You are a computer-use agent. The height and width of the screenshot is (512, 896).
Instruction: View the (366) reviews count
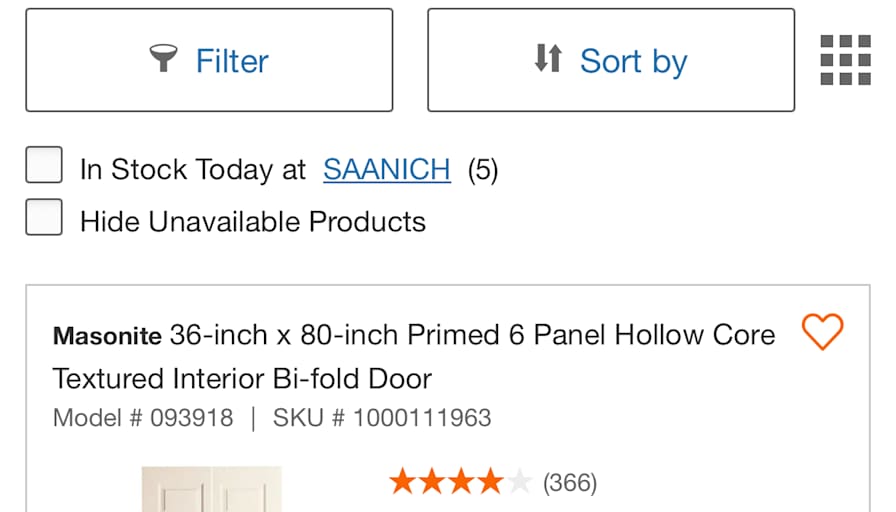point(569,484)
